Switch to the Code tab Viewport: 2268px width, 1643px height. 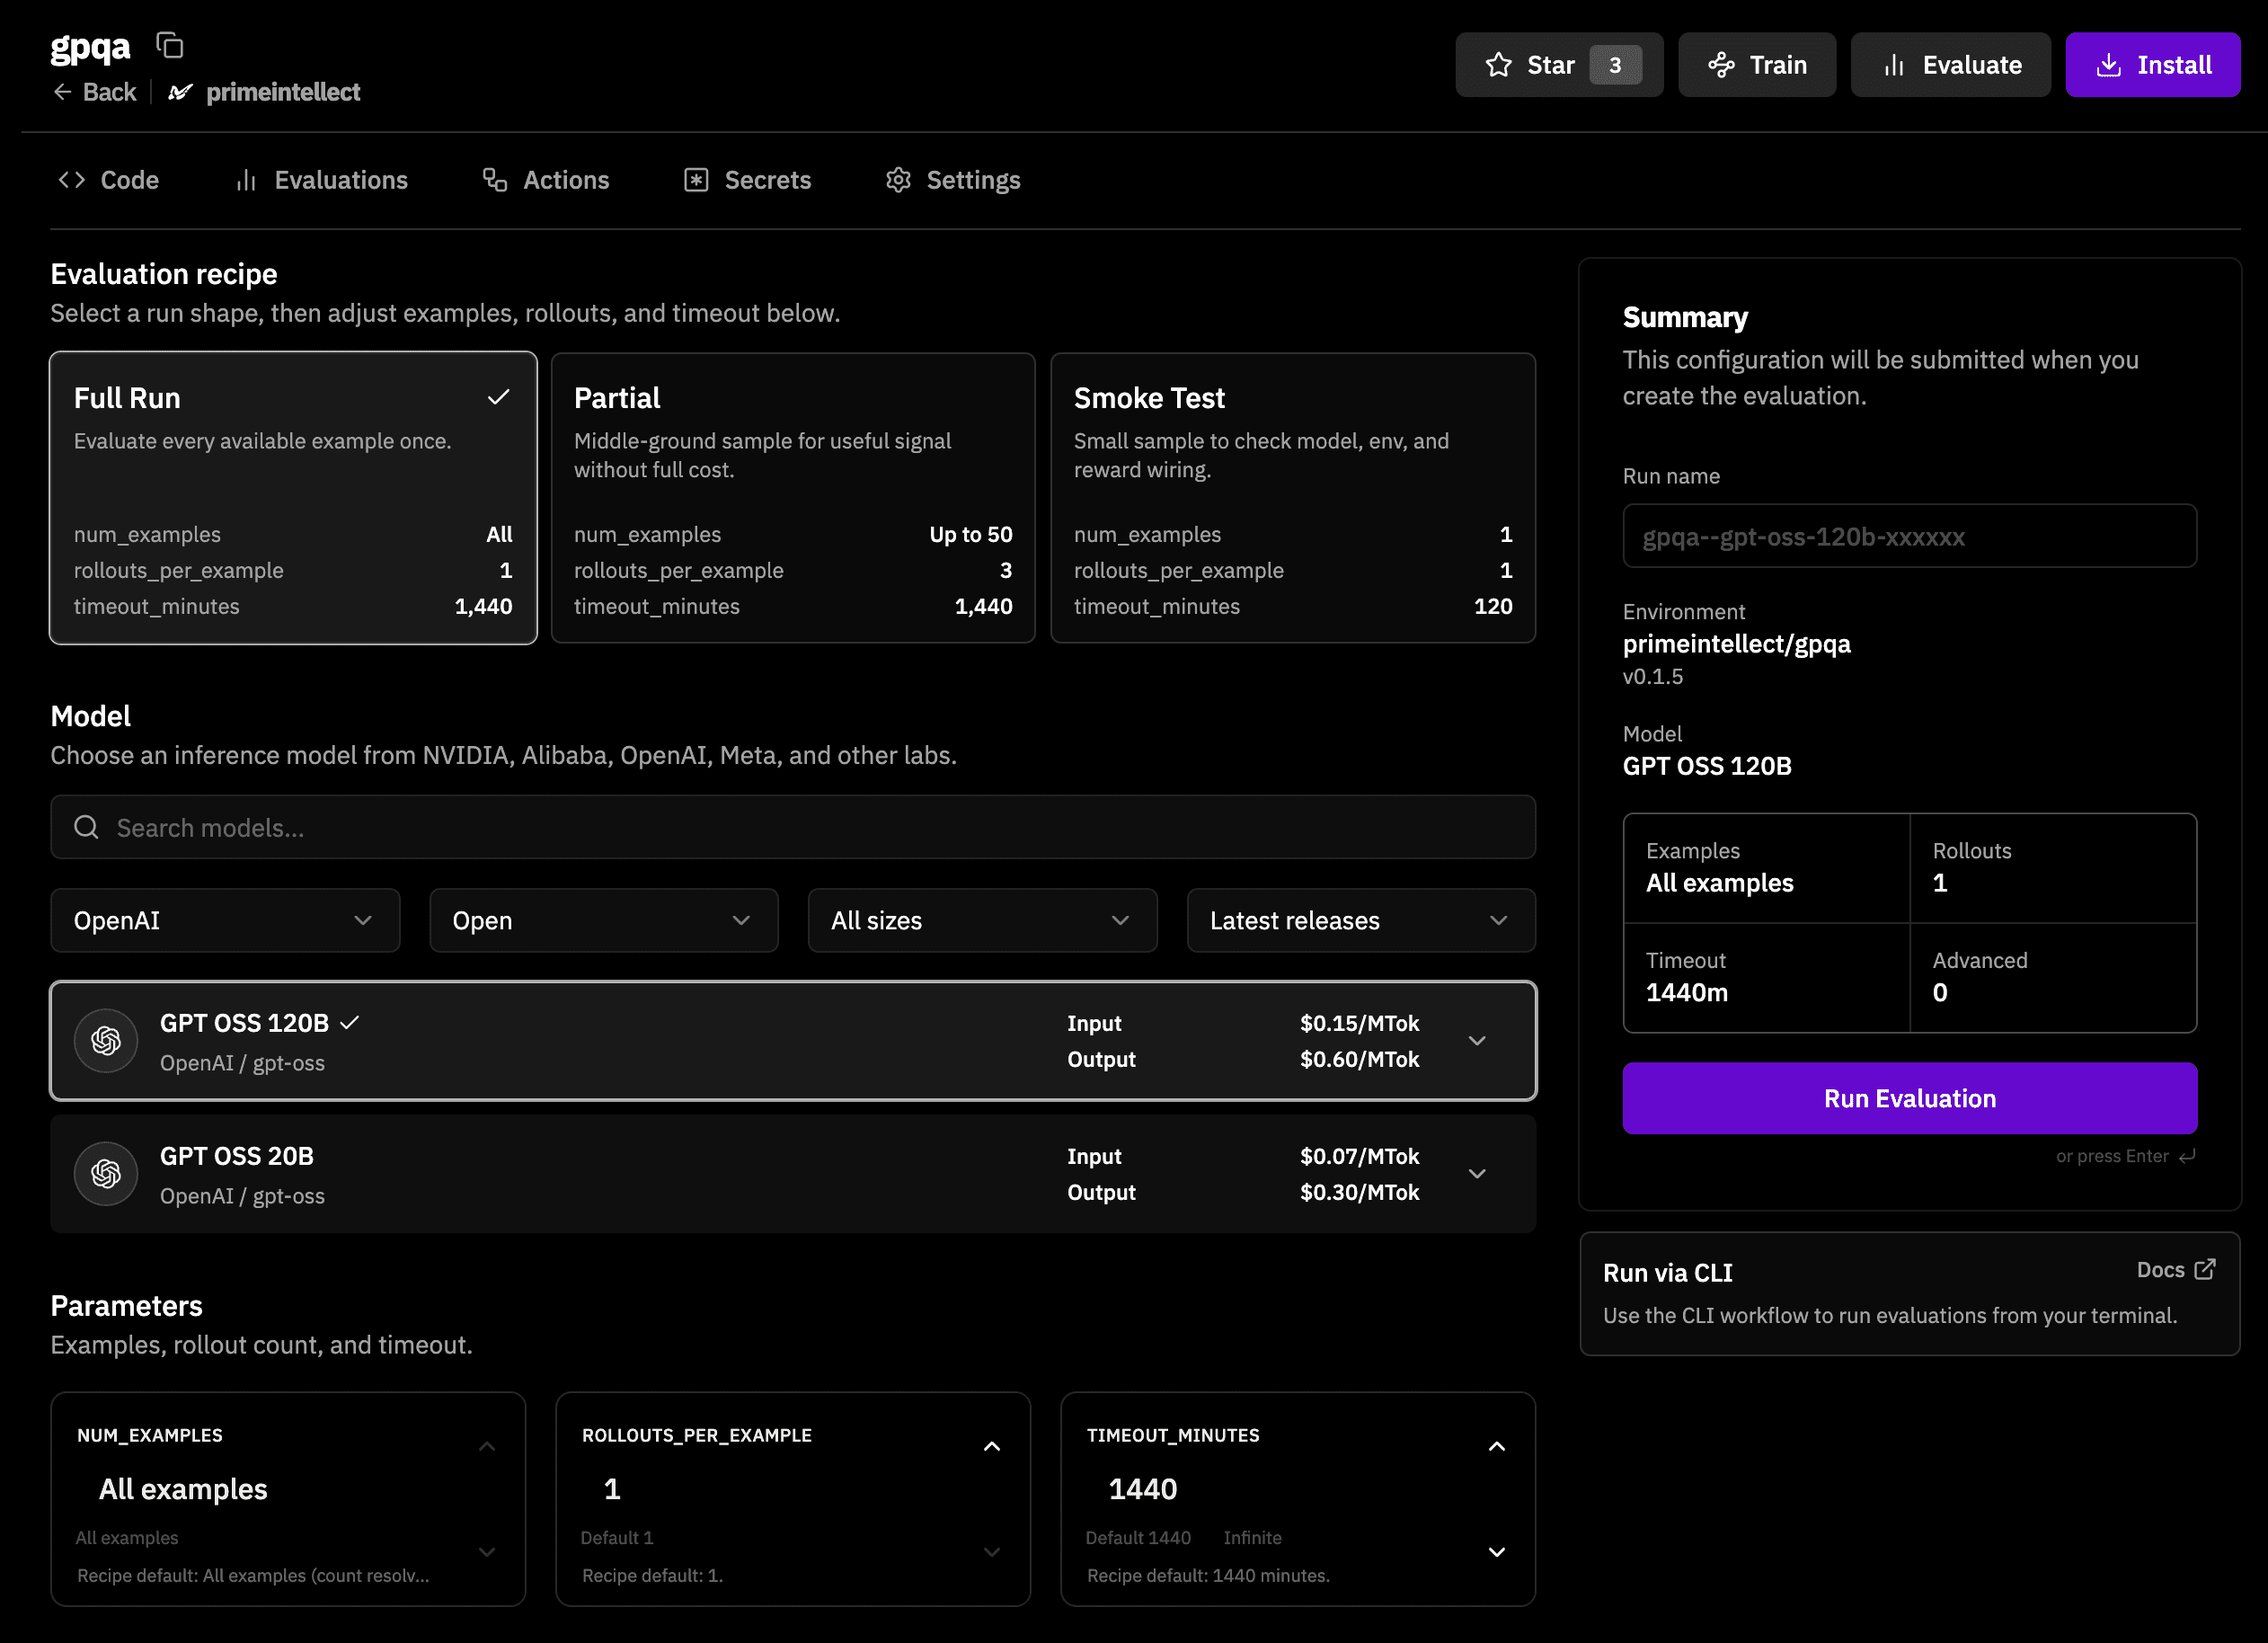pyautogui.click(x=109, y=180)
